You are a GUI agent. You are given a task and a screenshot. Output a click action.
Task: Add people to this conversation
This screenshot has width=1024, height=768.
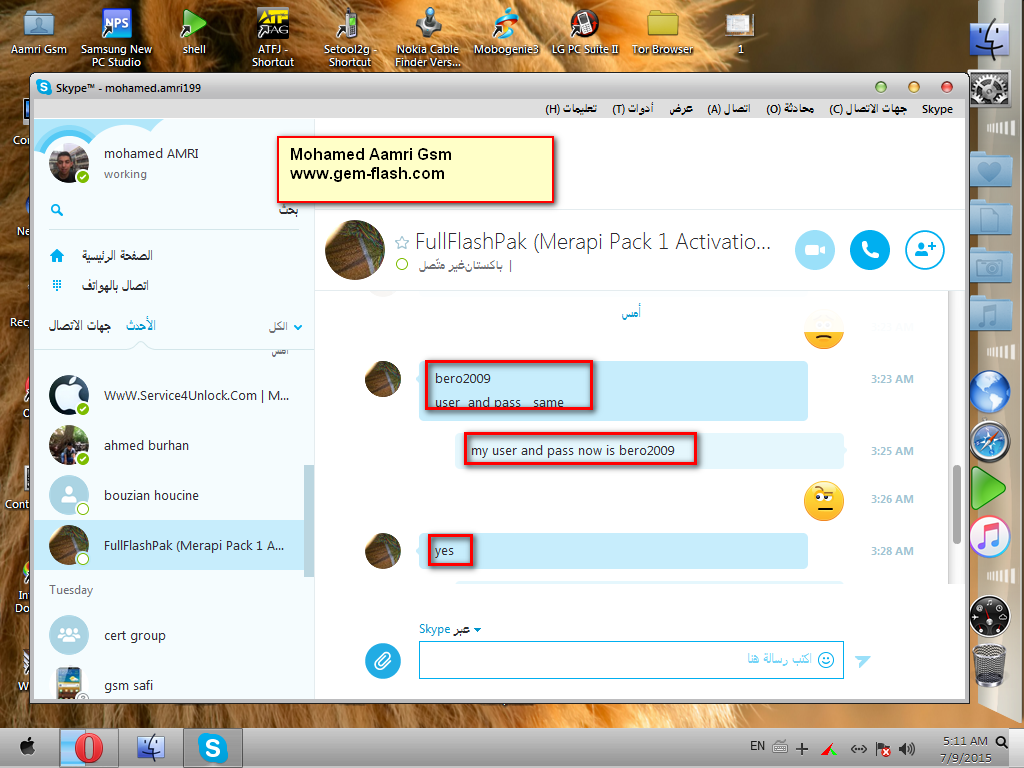pos(925,250)
